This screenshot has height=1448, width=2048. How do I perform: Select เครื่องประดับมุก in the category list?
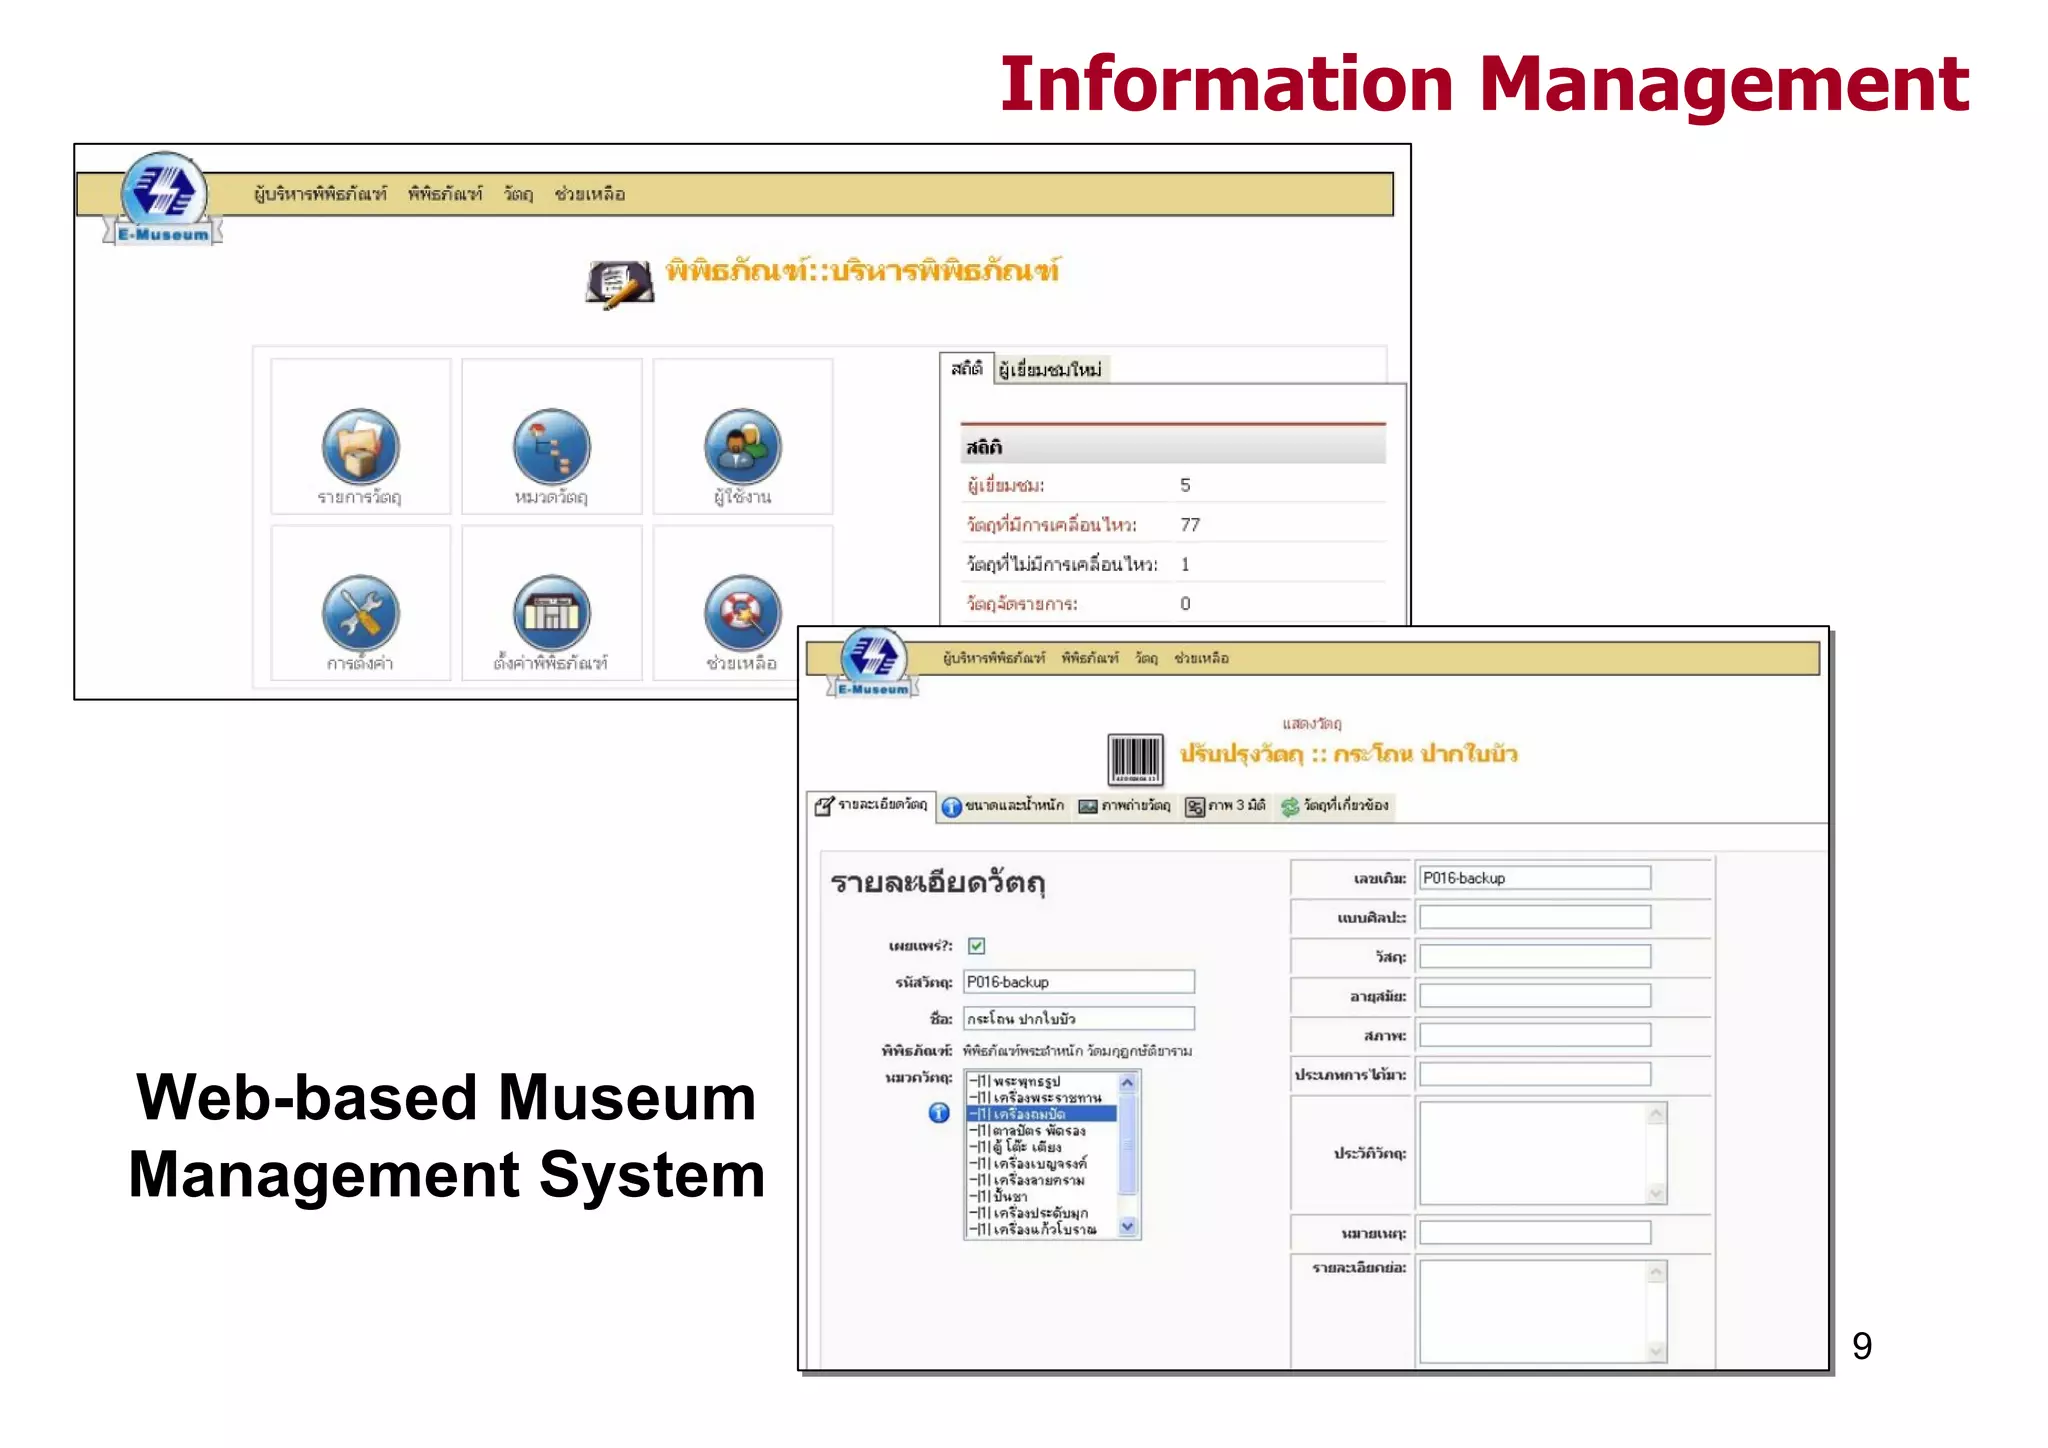click(1041, 1213)
